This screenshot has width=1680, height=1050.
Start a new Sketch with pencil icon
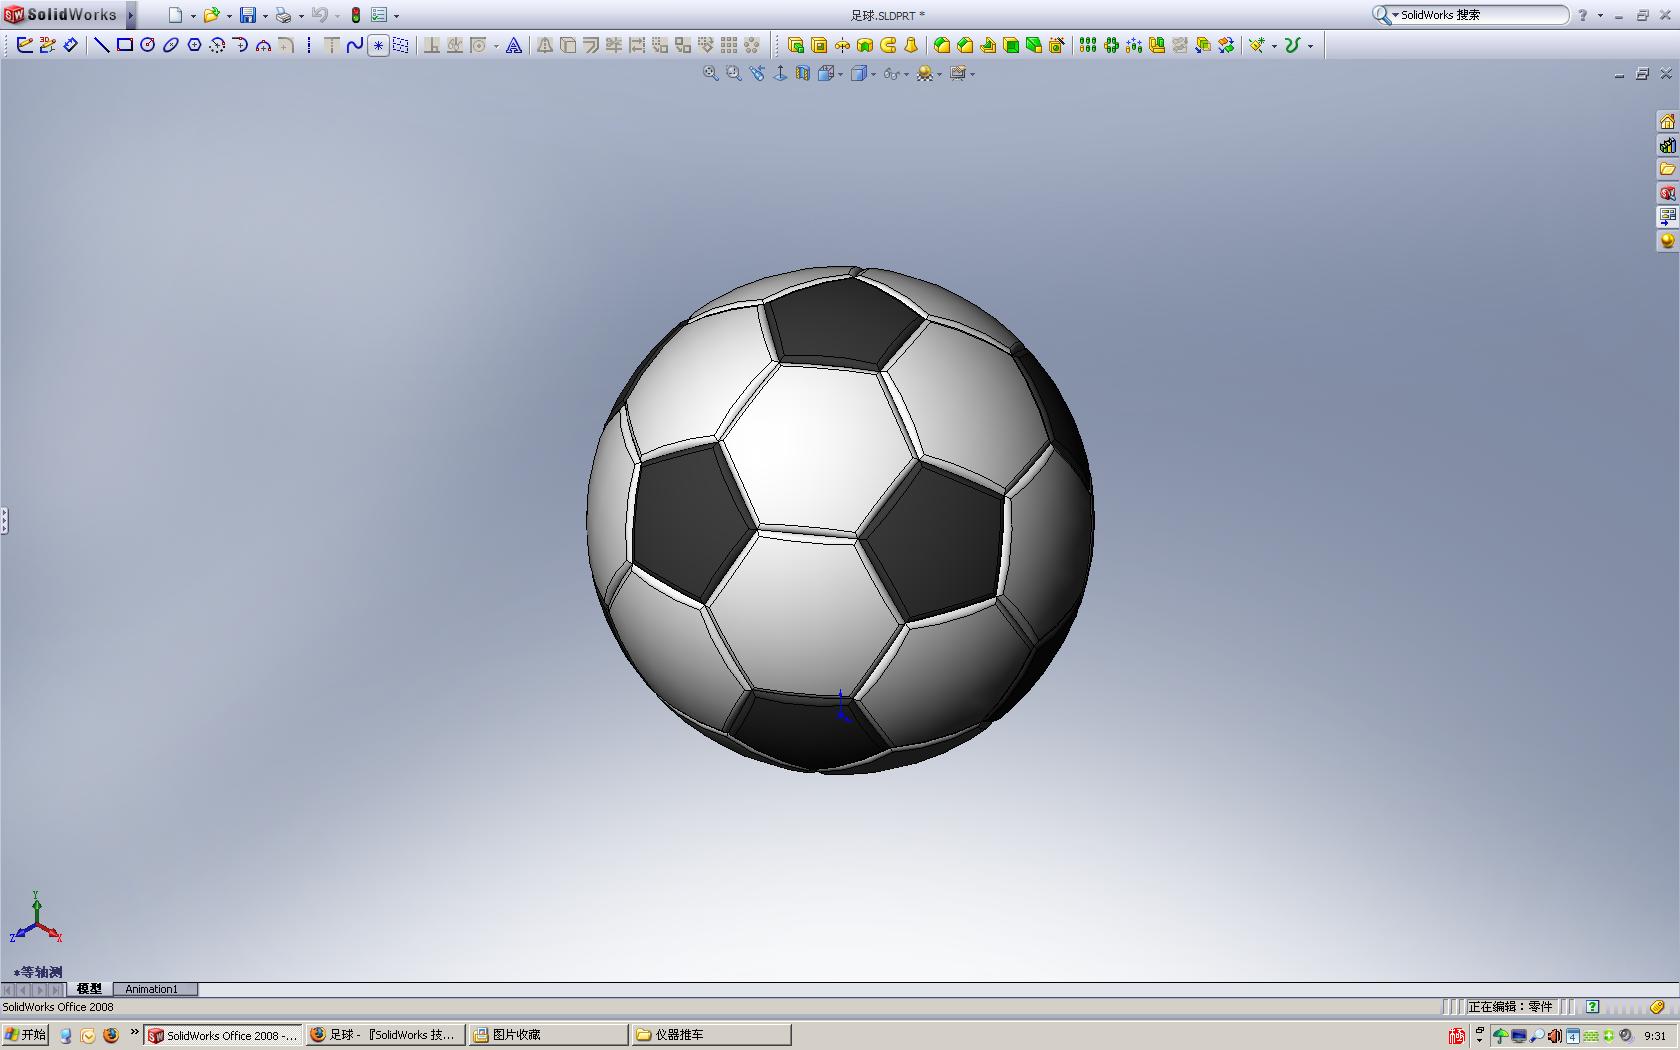coord(25,45)
